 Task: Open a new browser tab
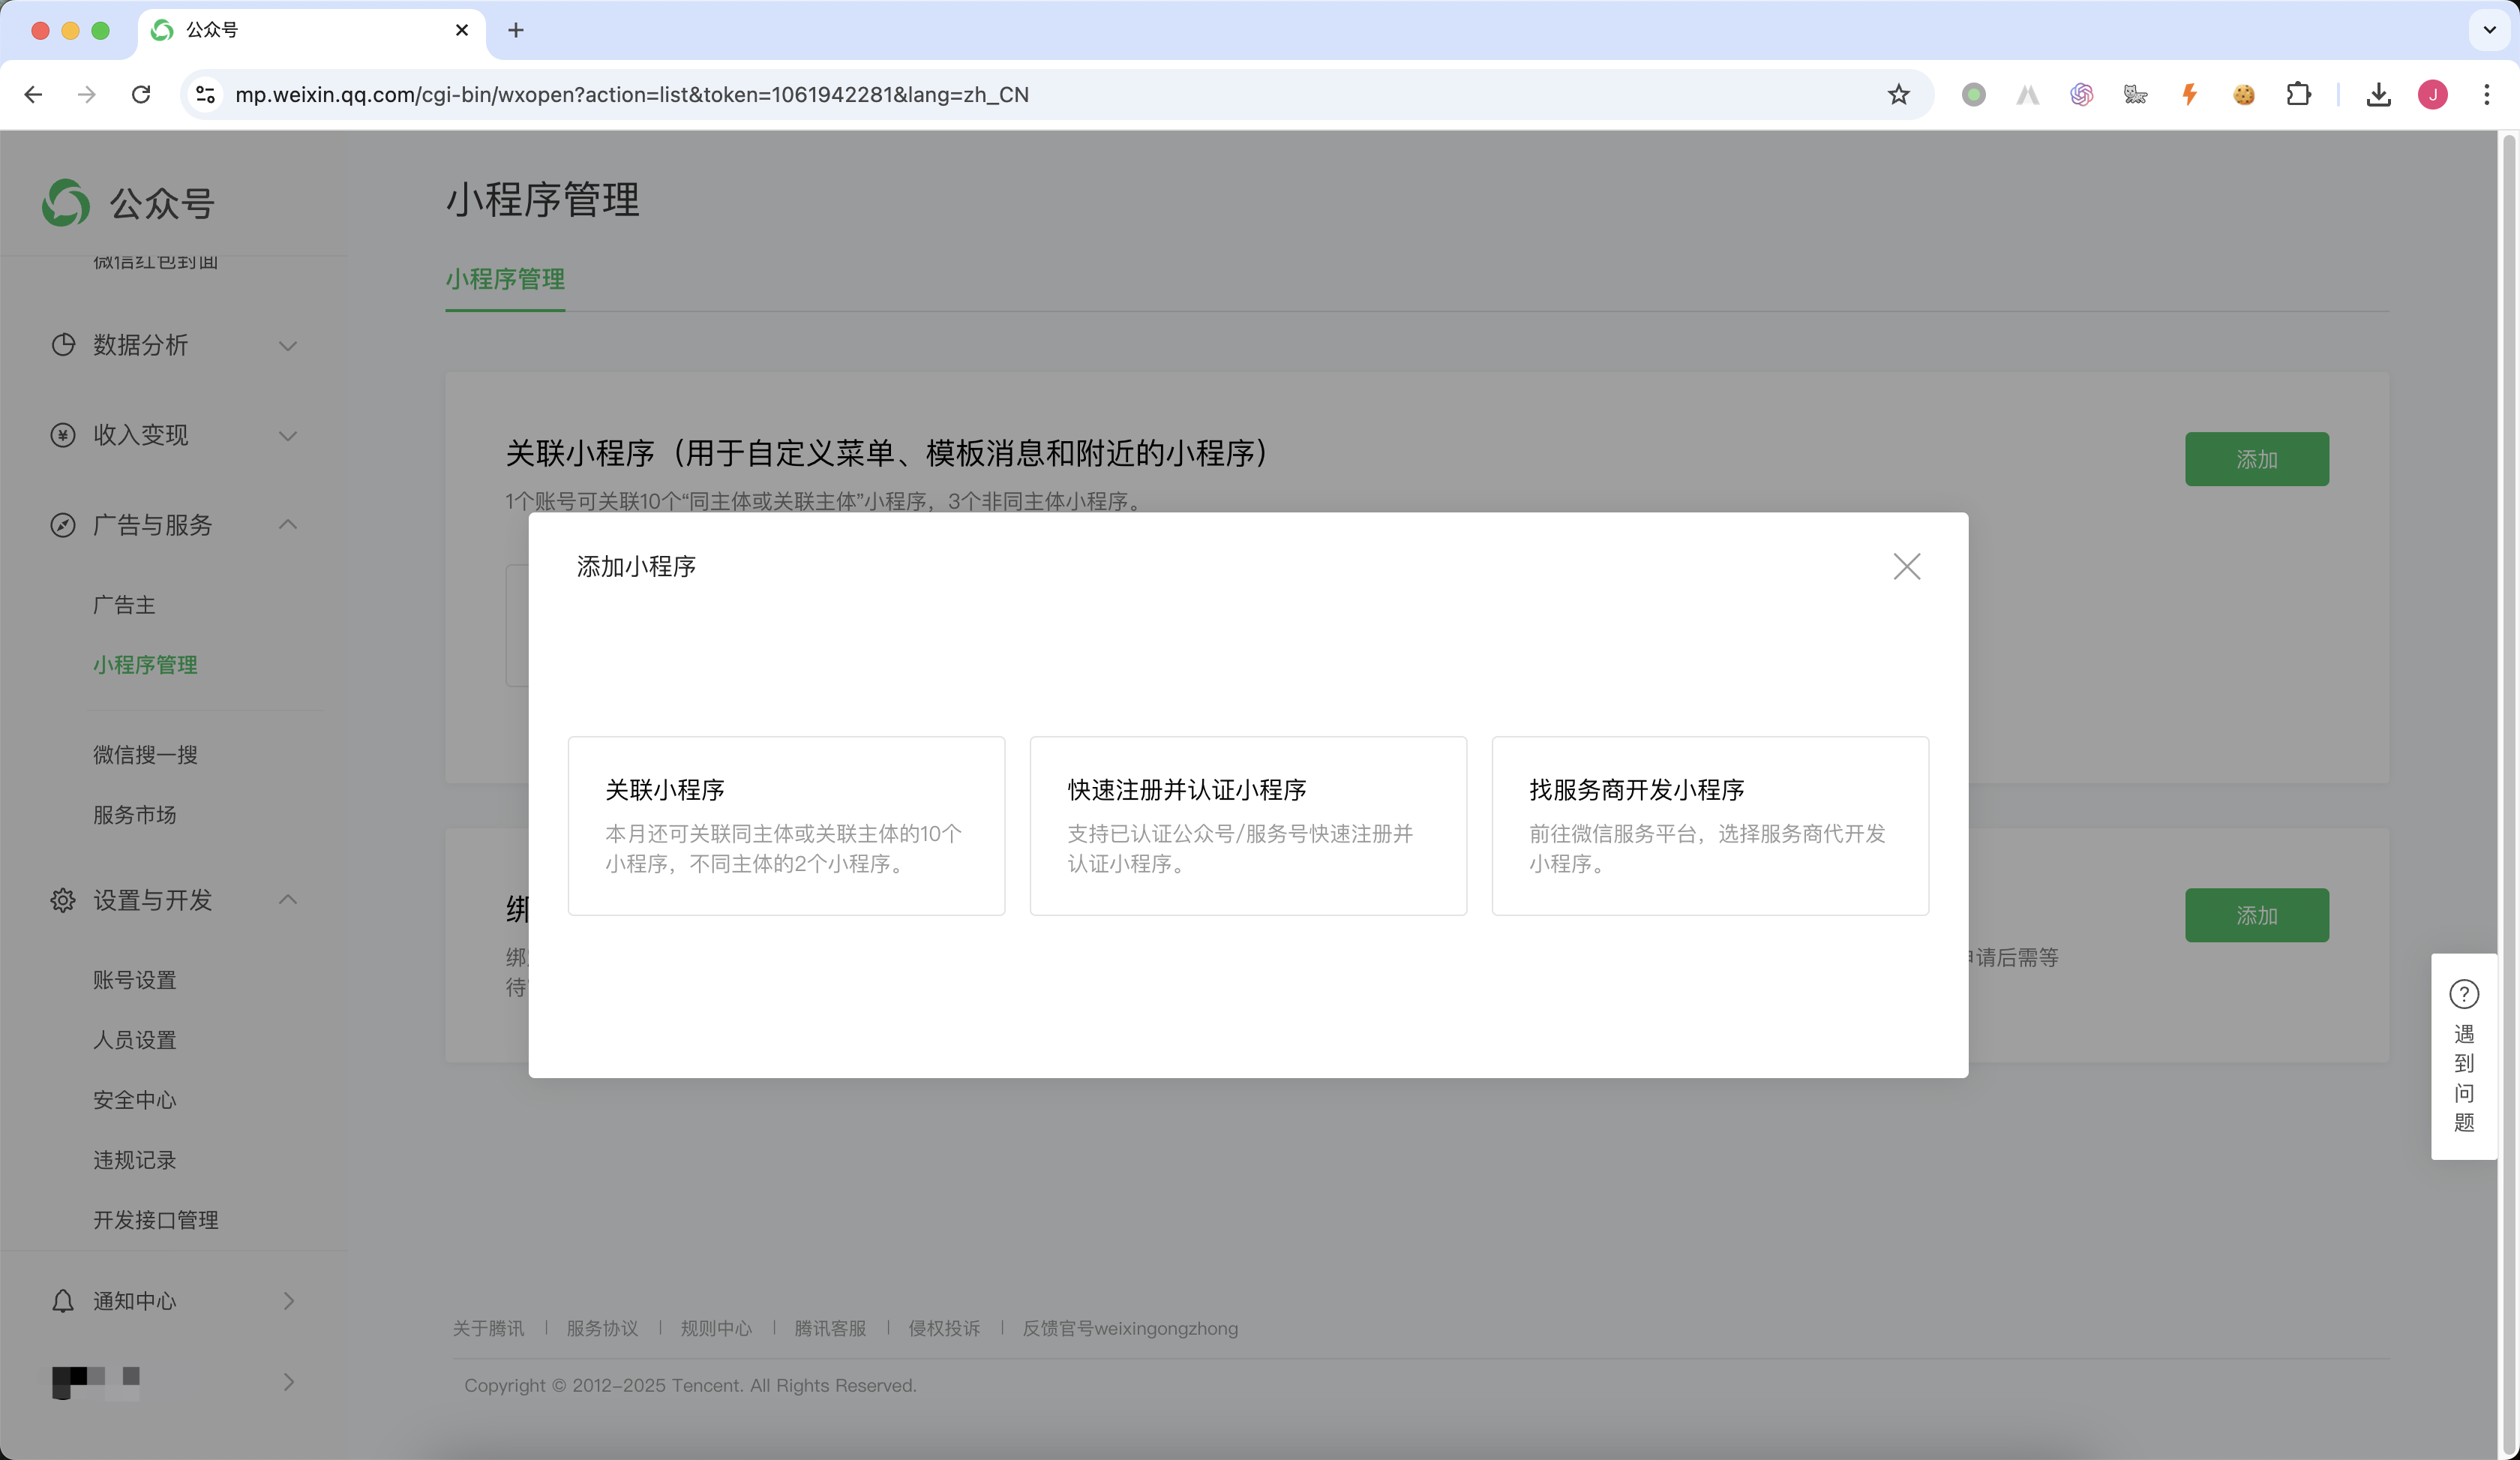pyautogui.click(x=516, y=30)
